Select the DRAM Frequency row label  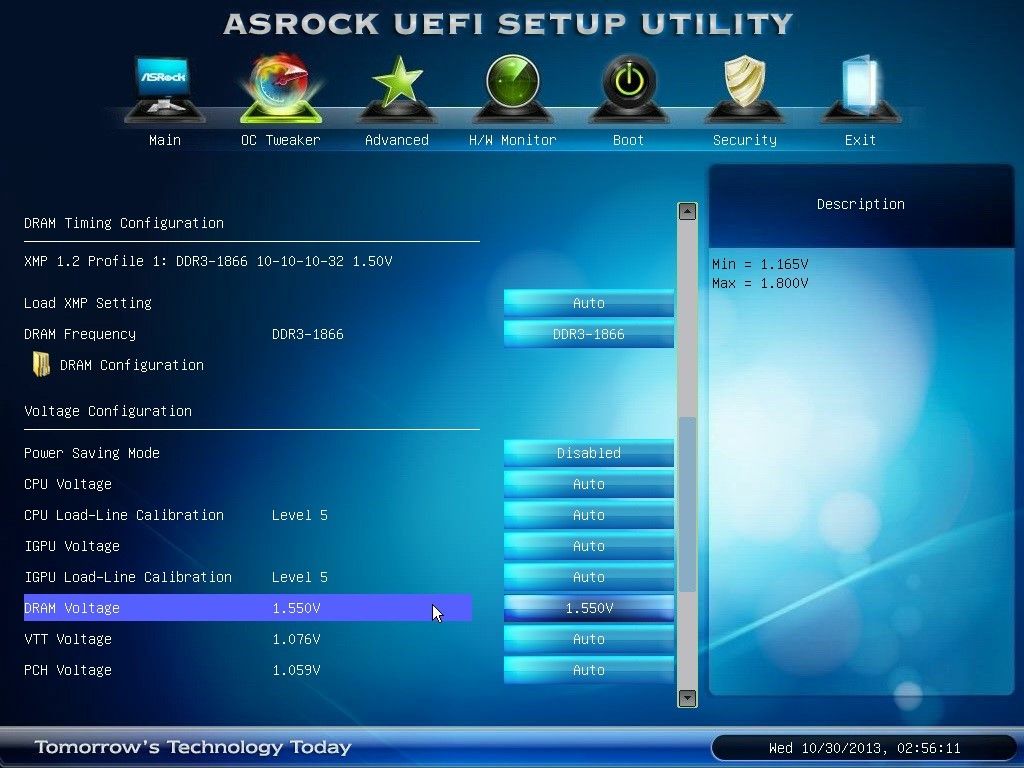point(80,334)
